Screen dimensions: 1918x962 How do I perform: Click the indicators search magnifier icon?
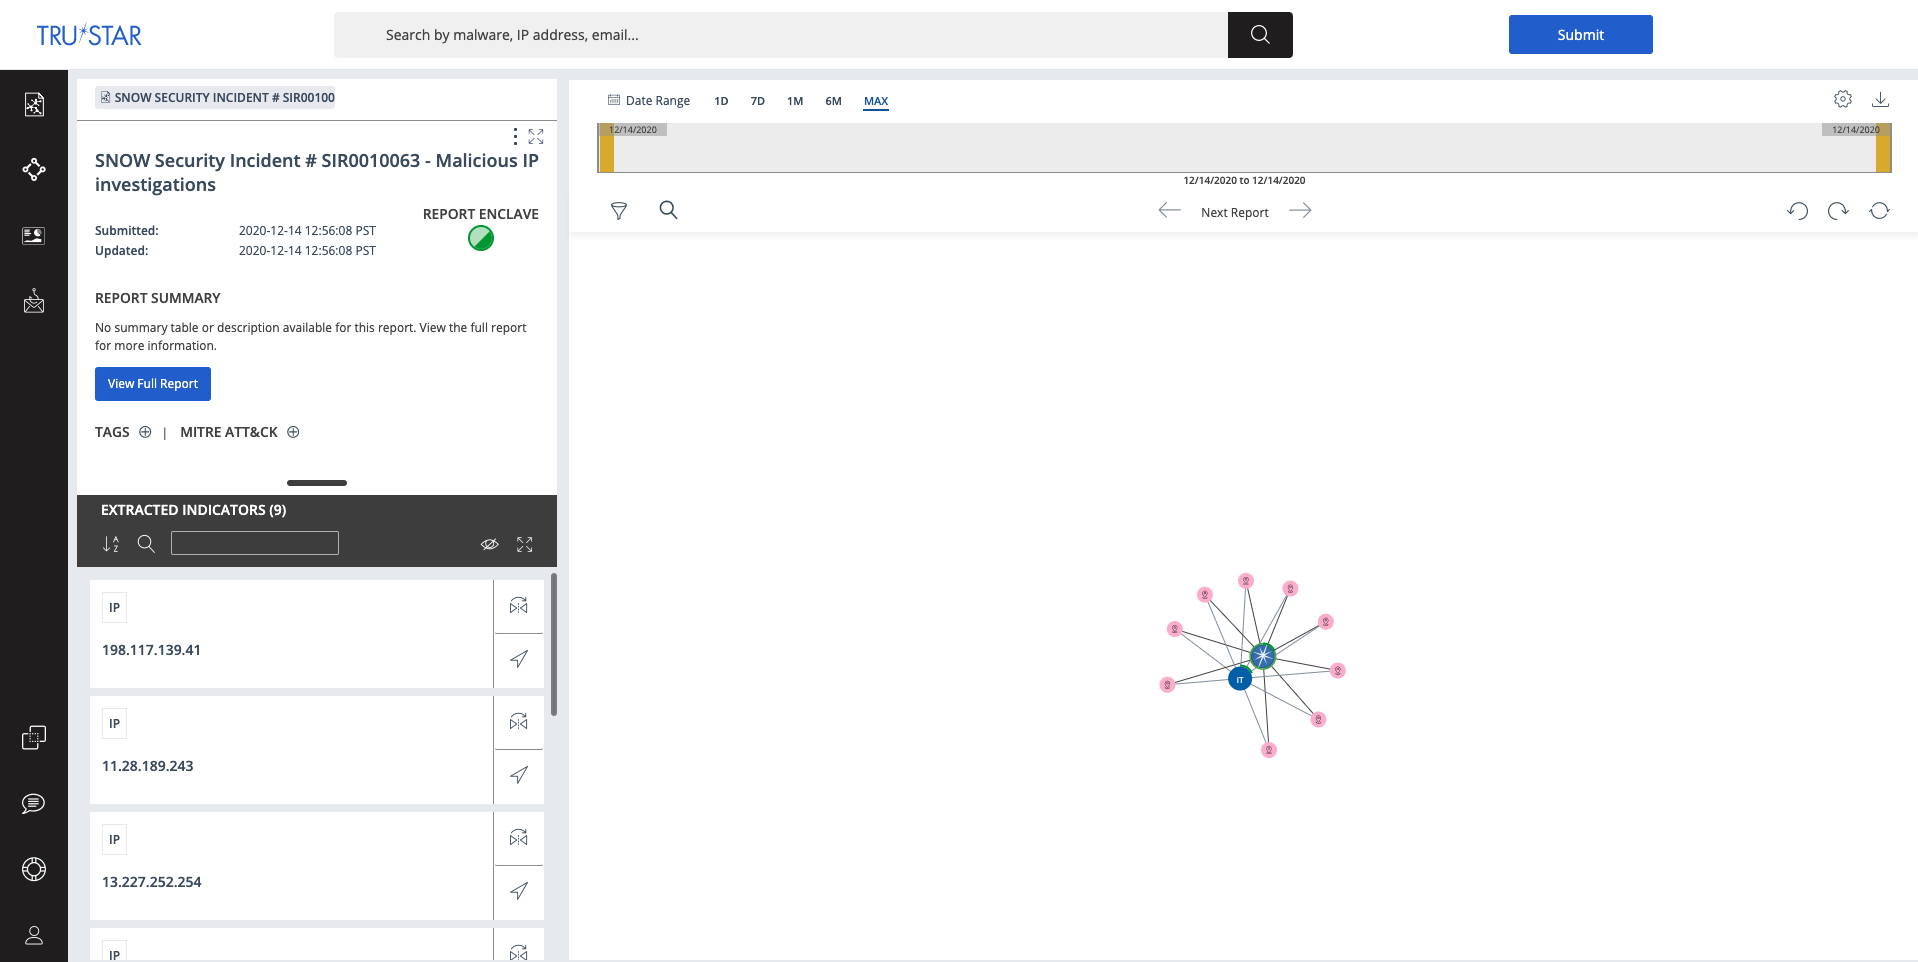[x=146, y=543]
